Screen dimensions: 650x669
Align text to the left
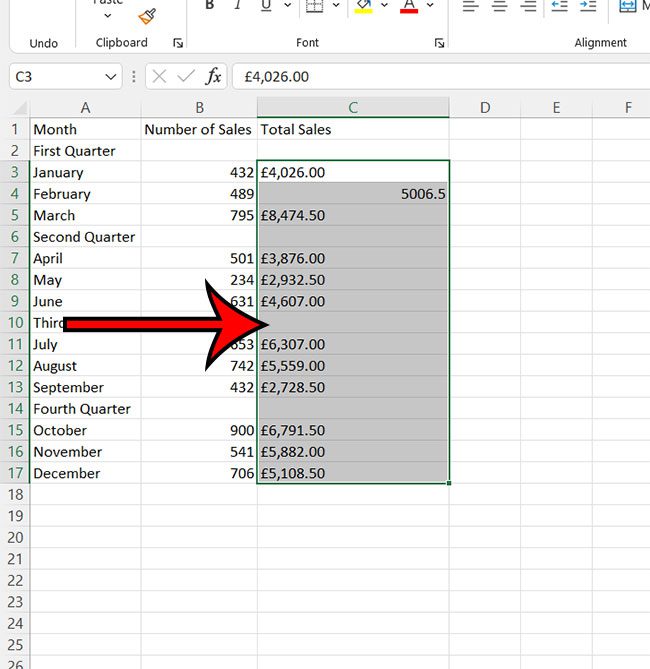pos(472,6)
